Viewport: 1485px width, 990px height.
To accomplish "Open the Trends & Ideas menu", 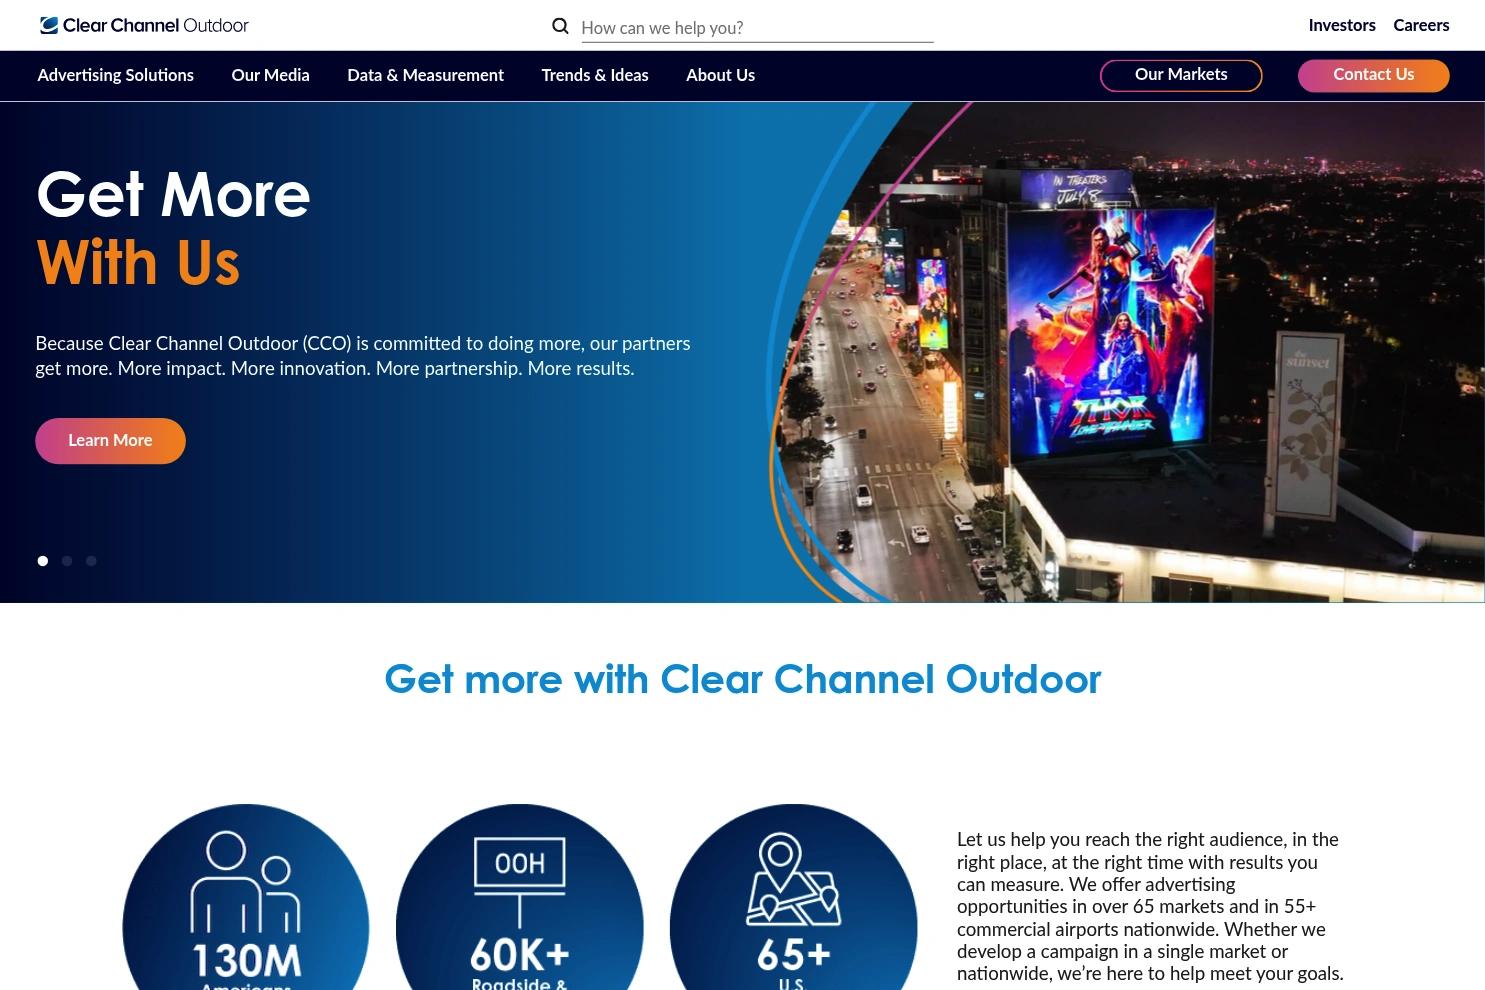I will (595, 76).
